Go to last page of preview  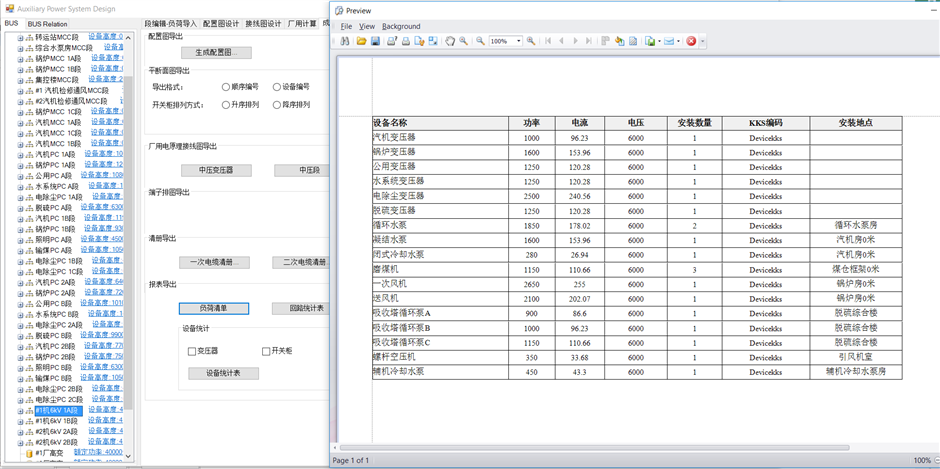point(589,41)
